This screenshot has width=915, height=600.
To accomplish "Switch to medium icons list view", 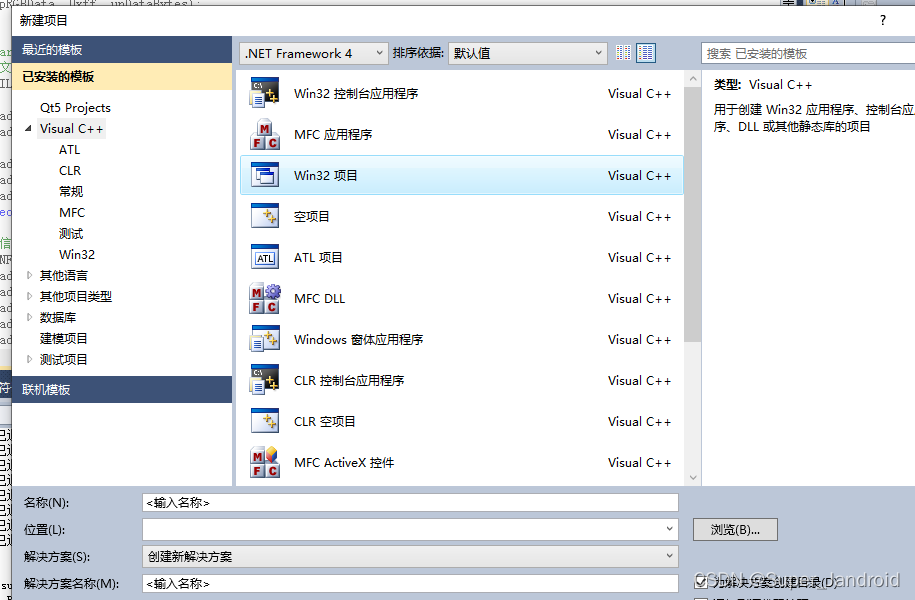I will tap(646, 53).
